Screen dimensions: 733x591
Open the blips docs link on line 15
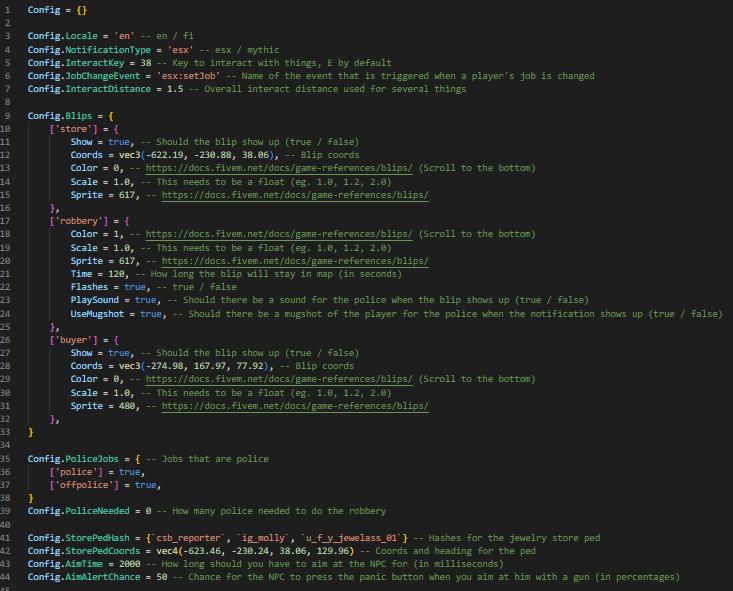coord(295,195)
